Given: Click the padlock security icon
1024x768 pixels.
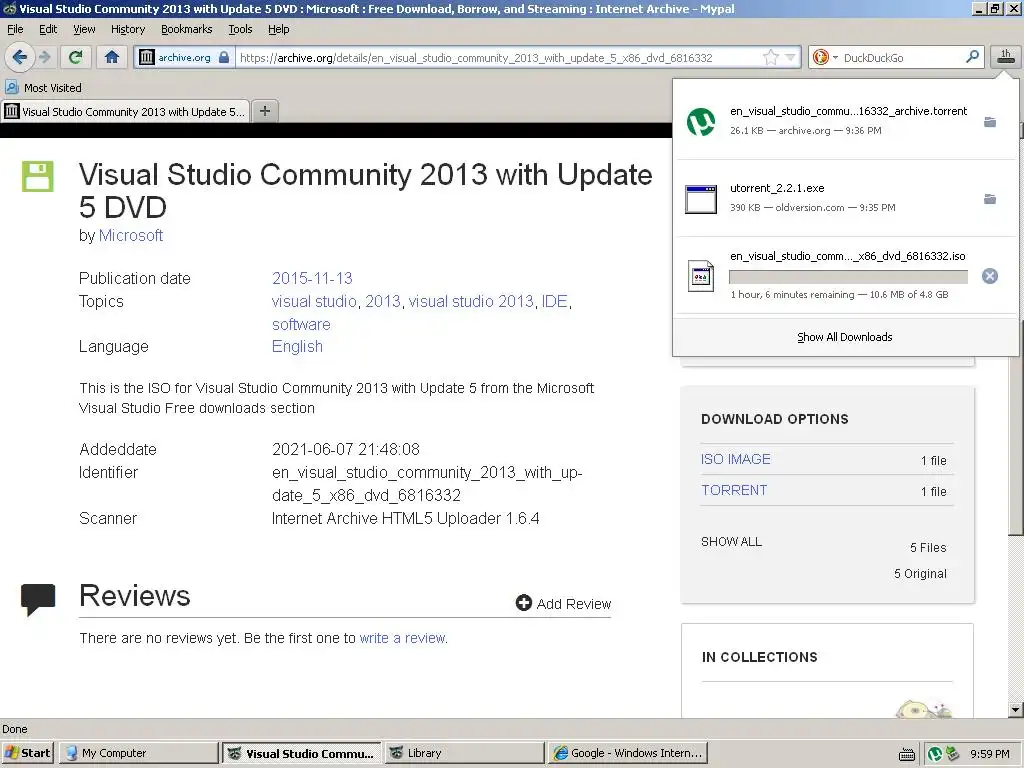Looking at the screenshot, I should coord(224,57).
